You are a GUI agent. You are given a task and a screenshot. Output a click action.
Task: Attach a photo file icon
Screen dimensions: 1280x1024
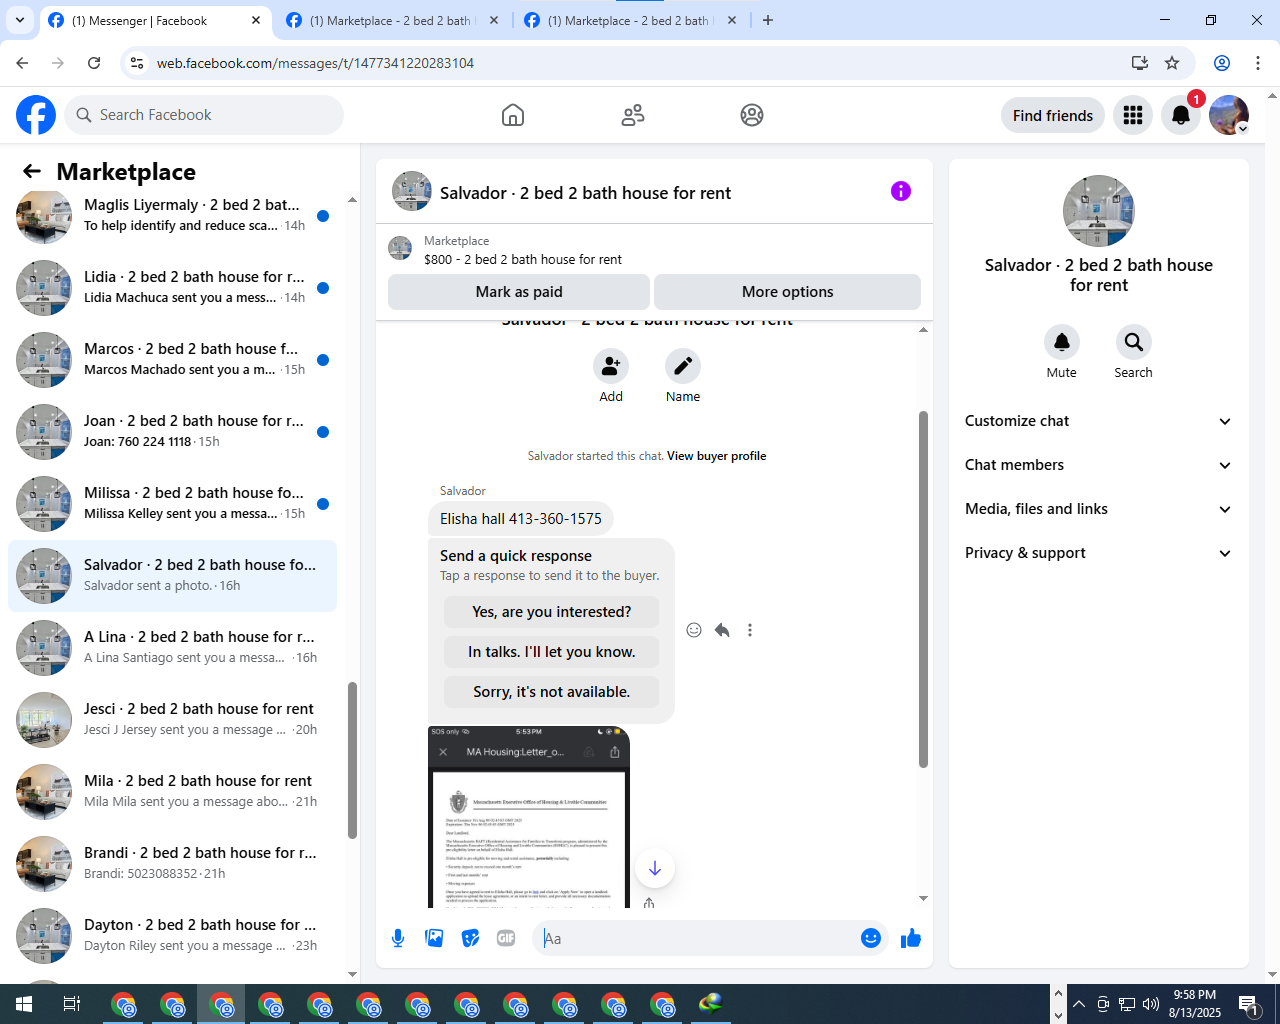pos(434,938)
